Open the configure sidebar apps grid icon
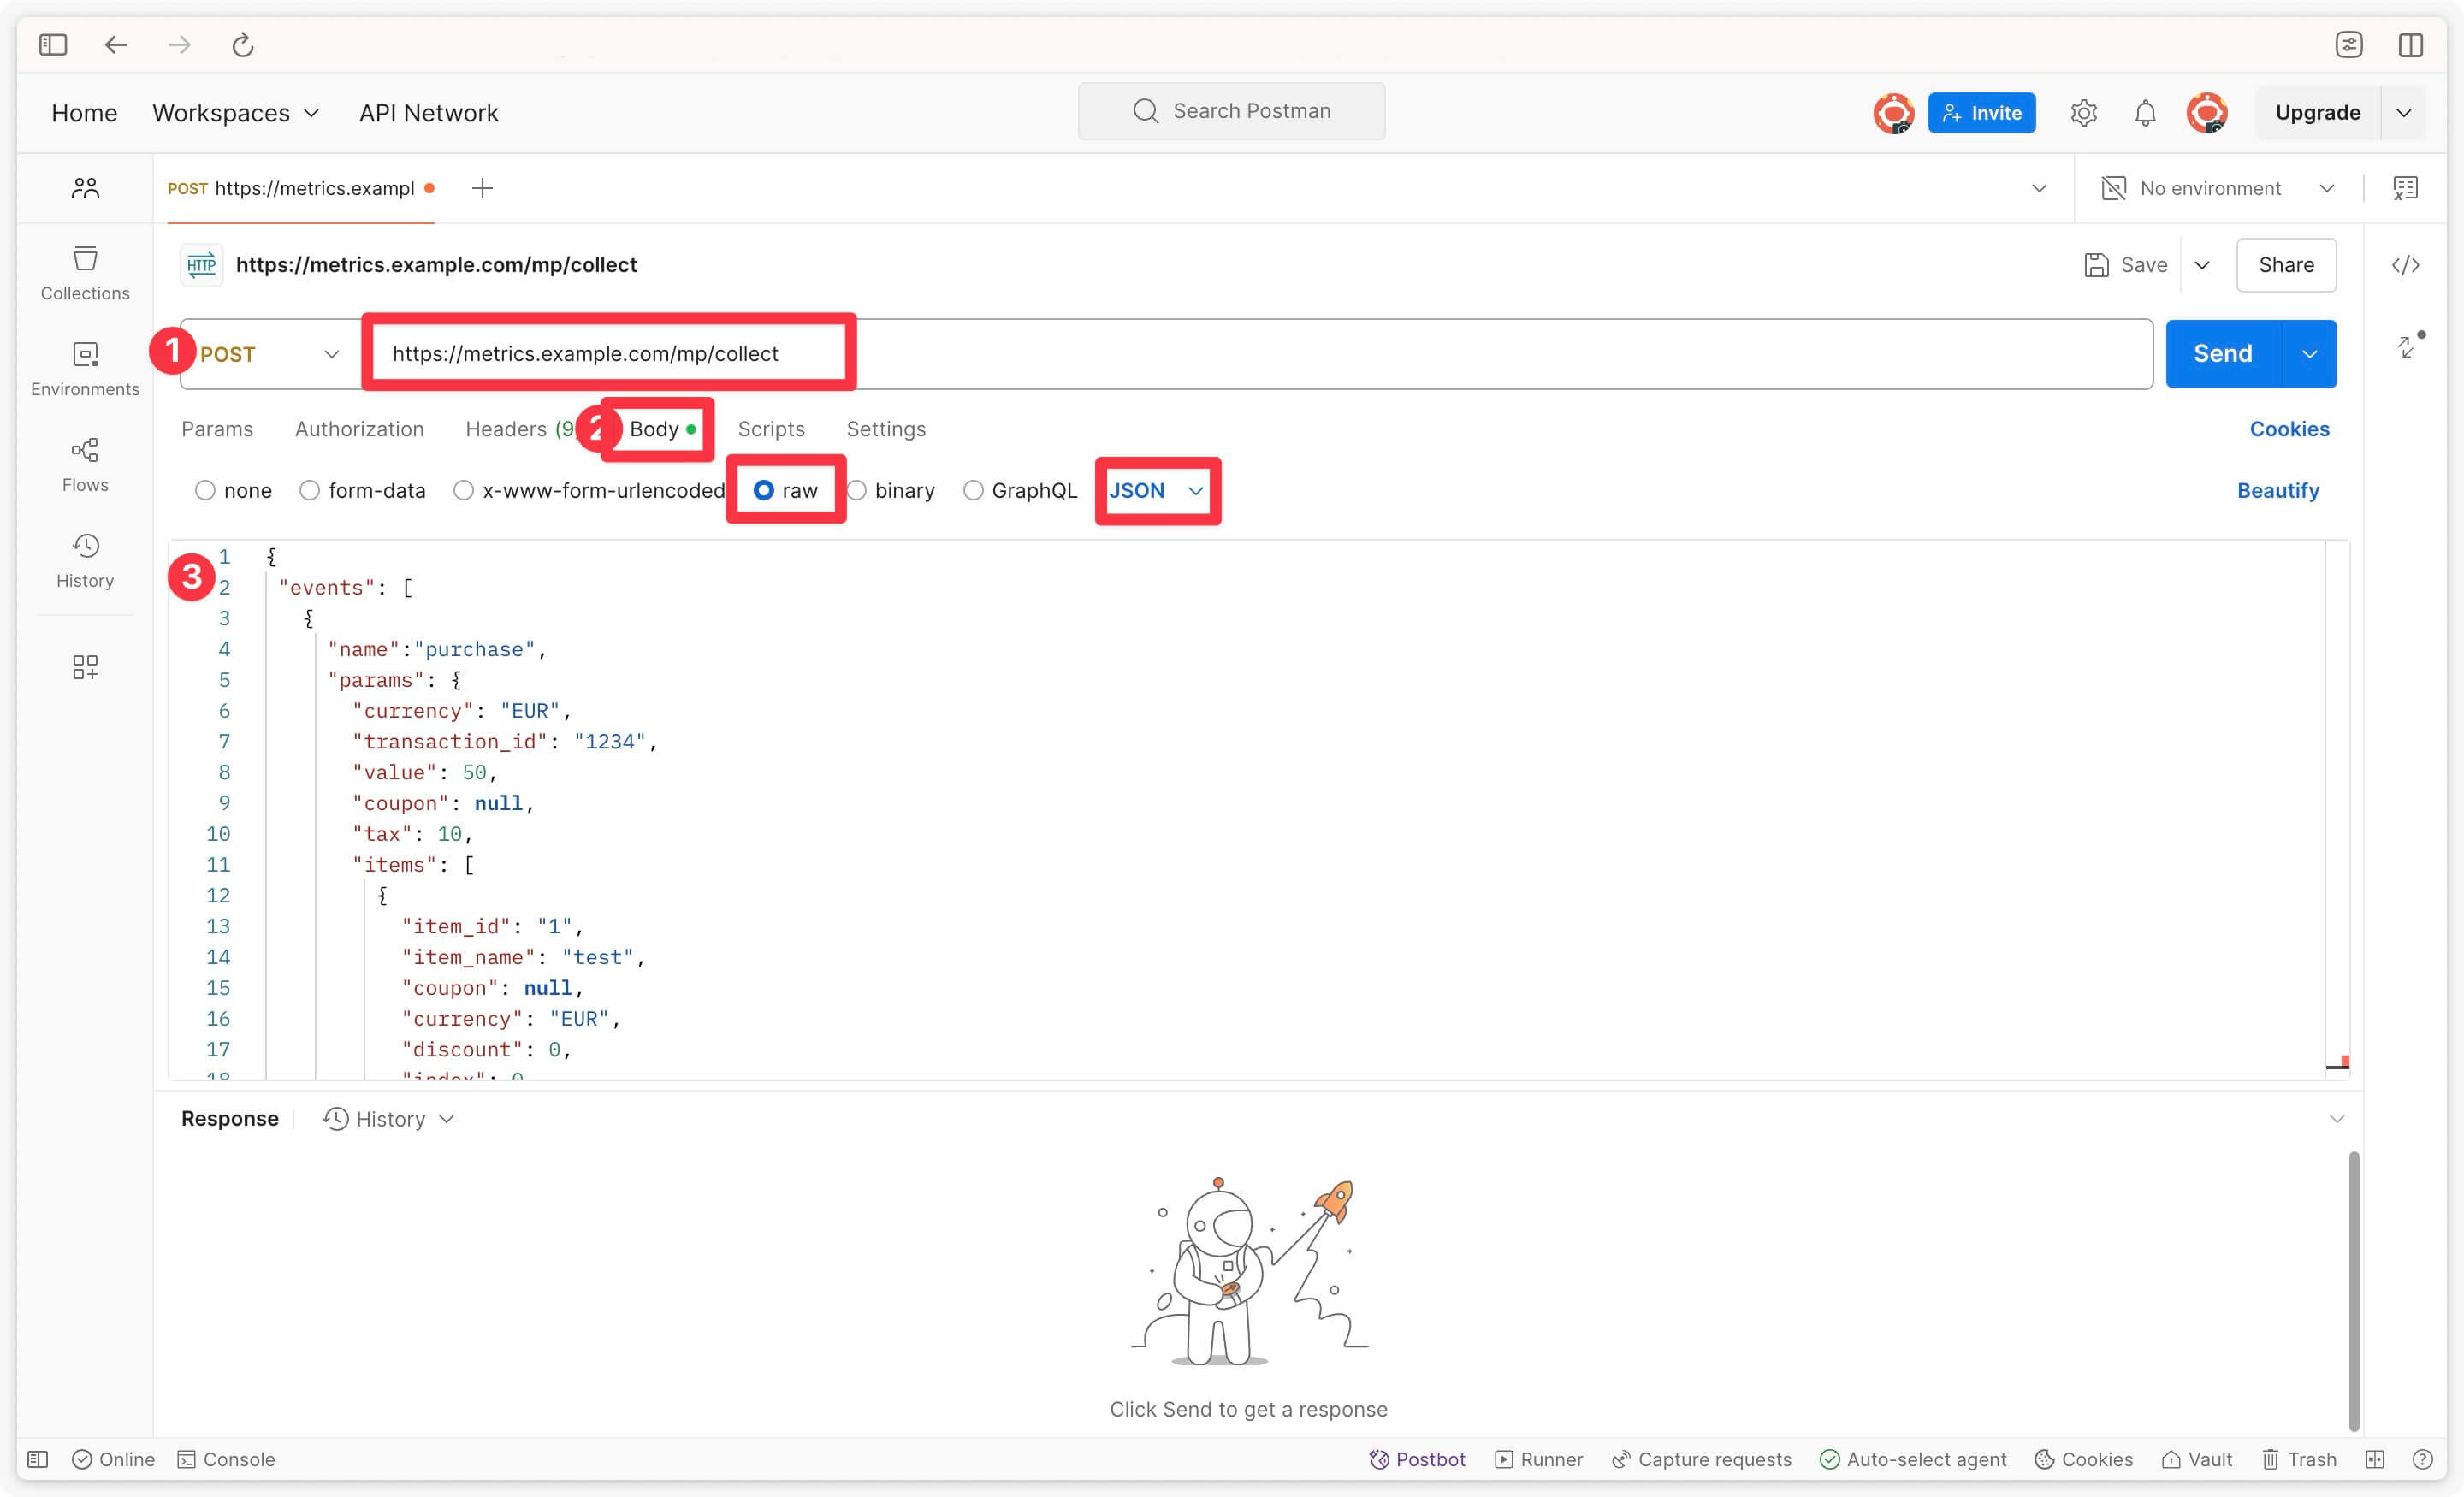 click(85, 667)
